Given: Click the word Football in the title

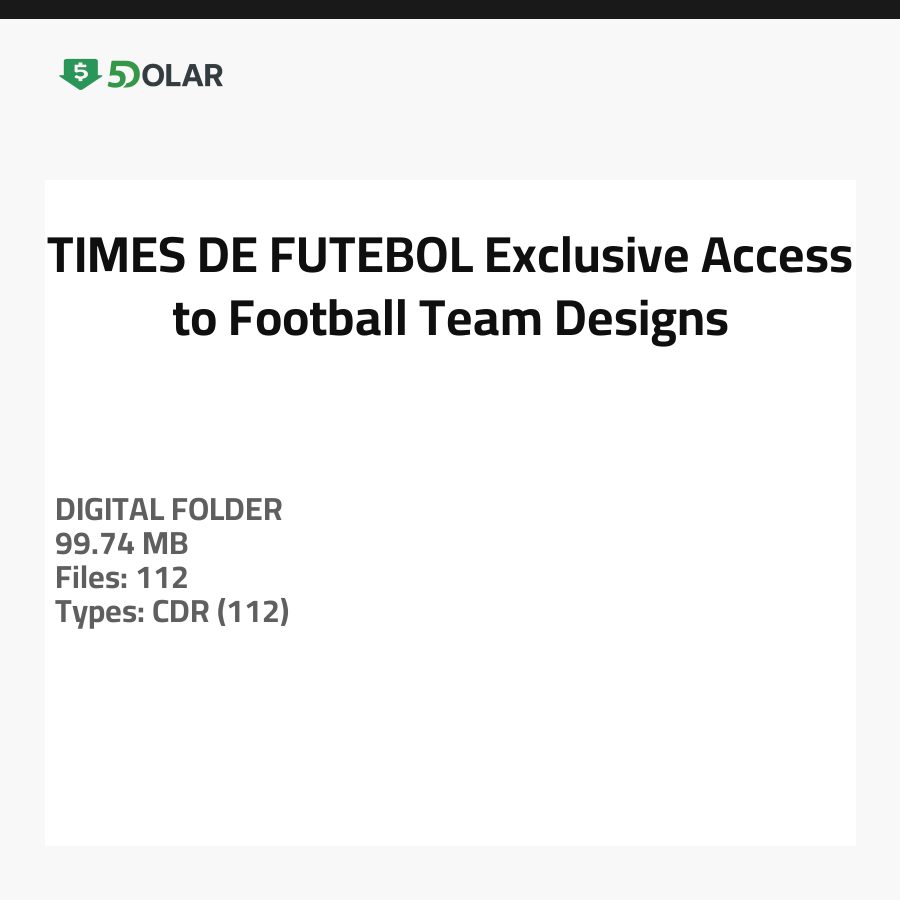Looking at the screenshot, I should click(x=317, y=319).
